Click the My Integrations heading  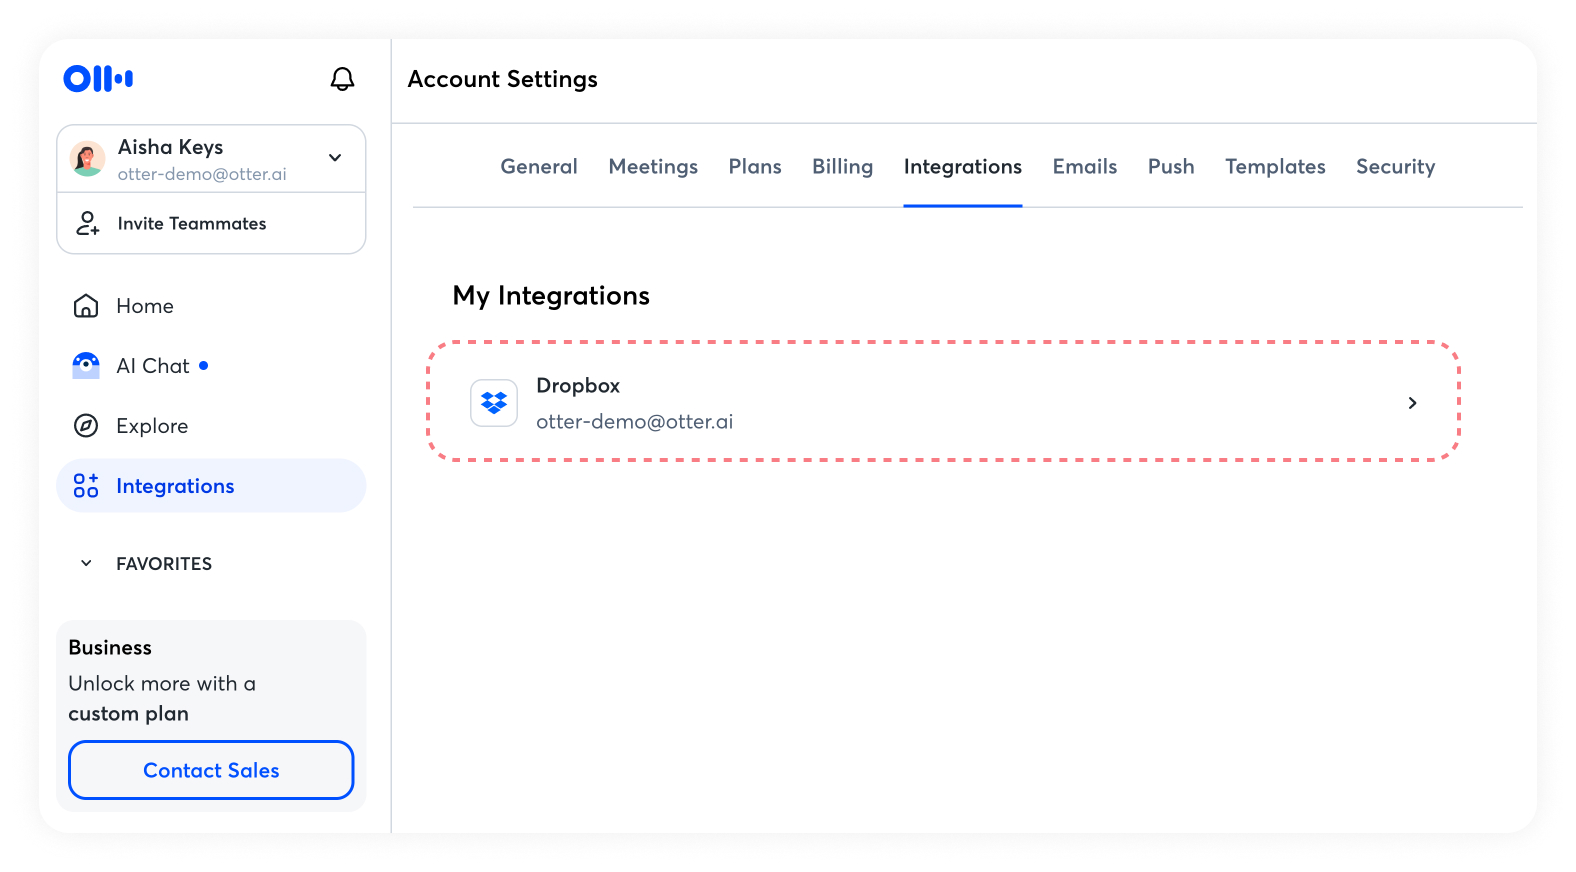pos(551,296)
